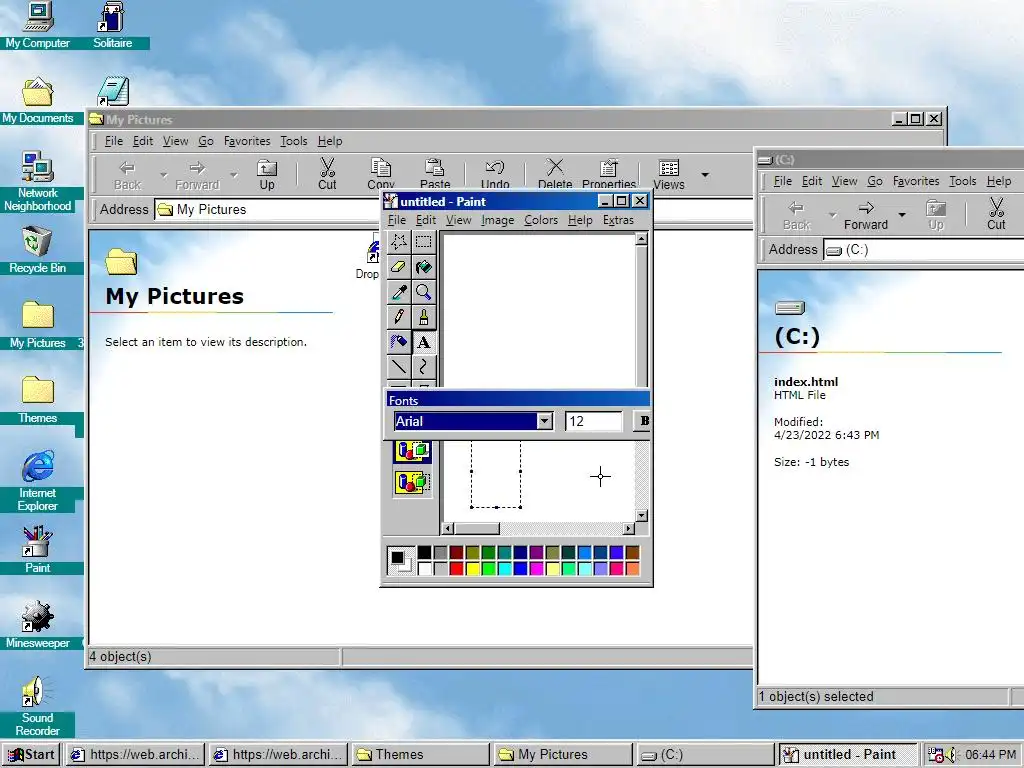Open the Arial font name dropdown
The image size is (1024, 768).
[545, 421]
